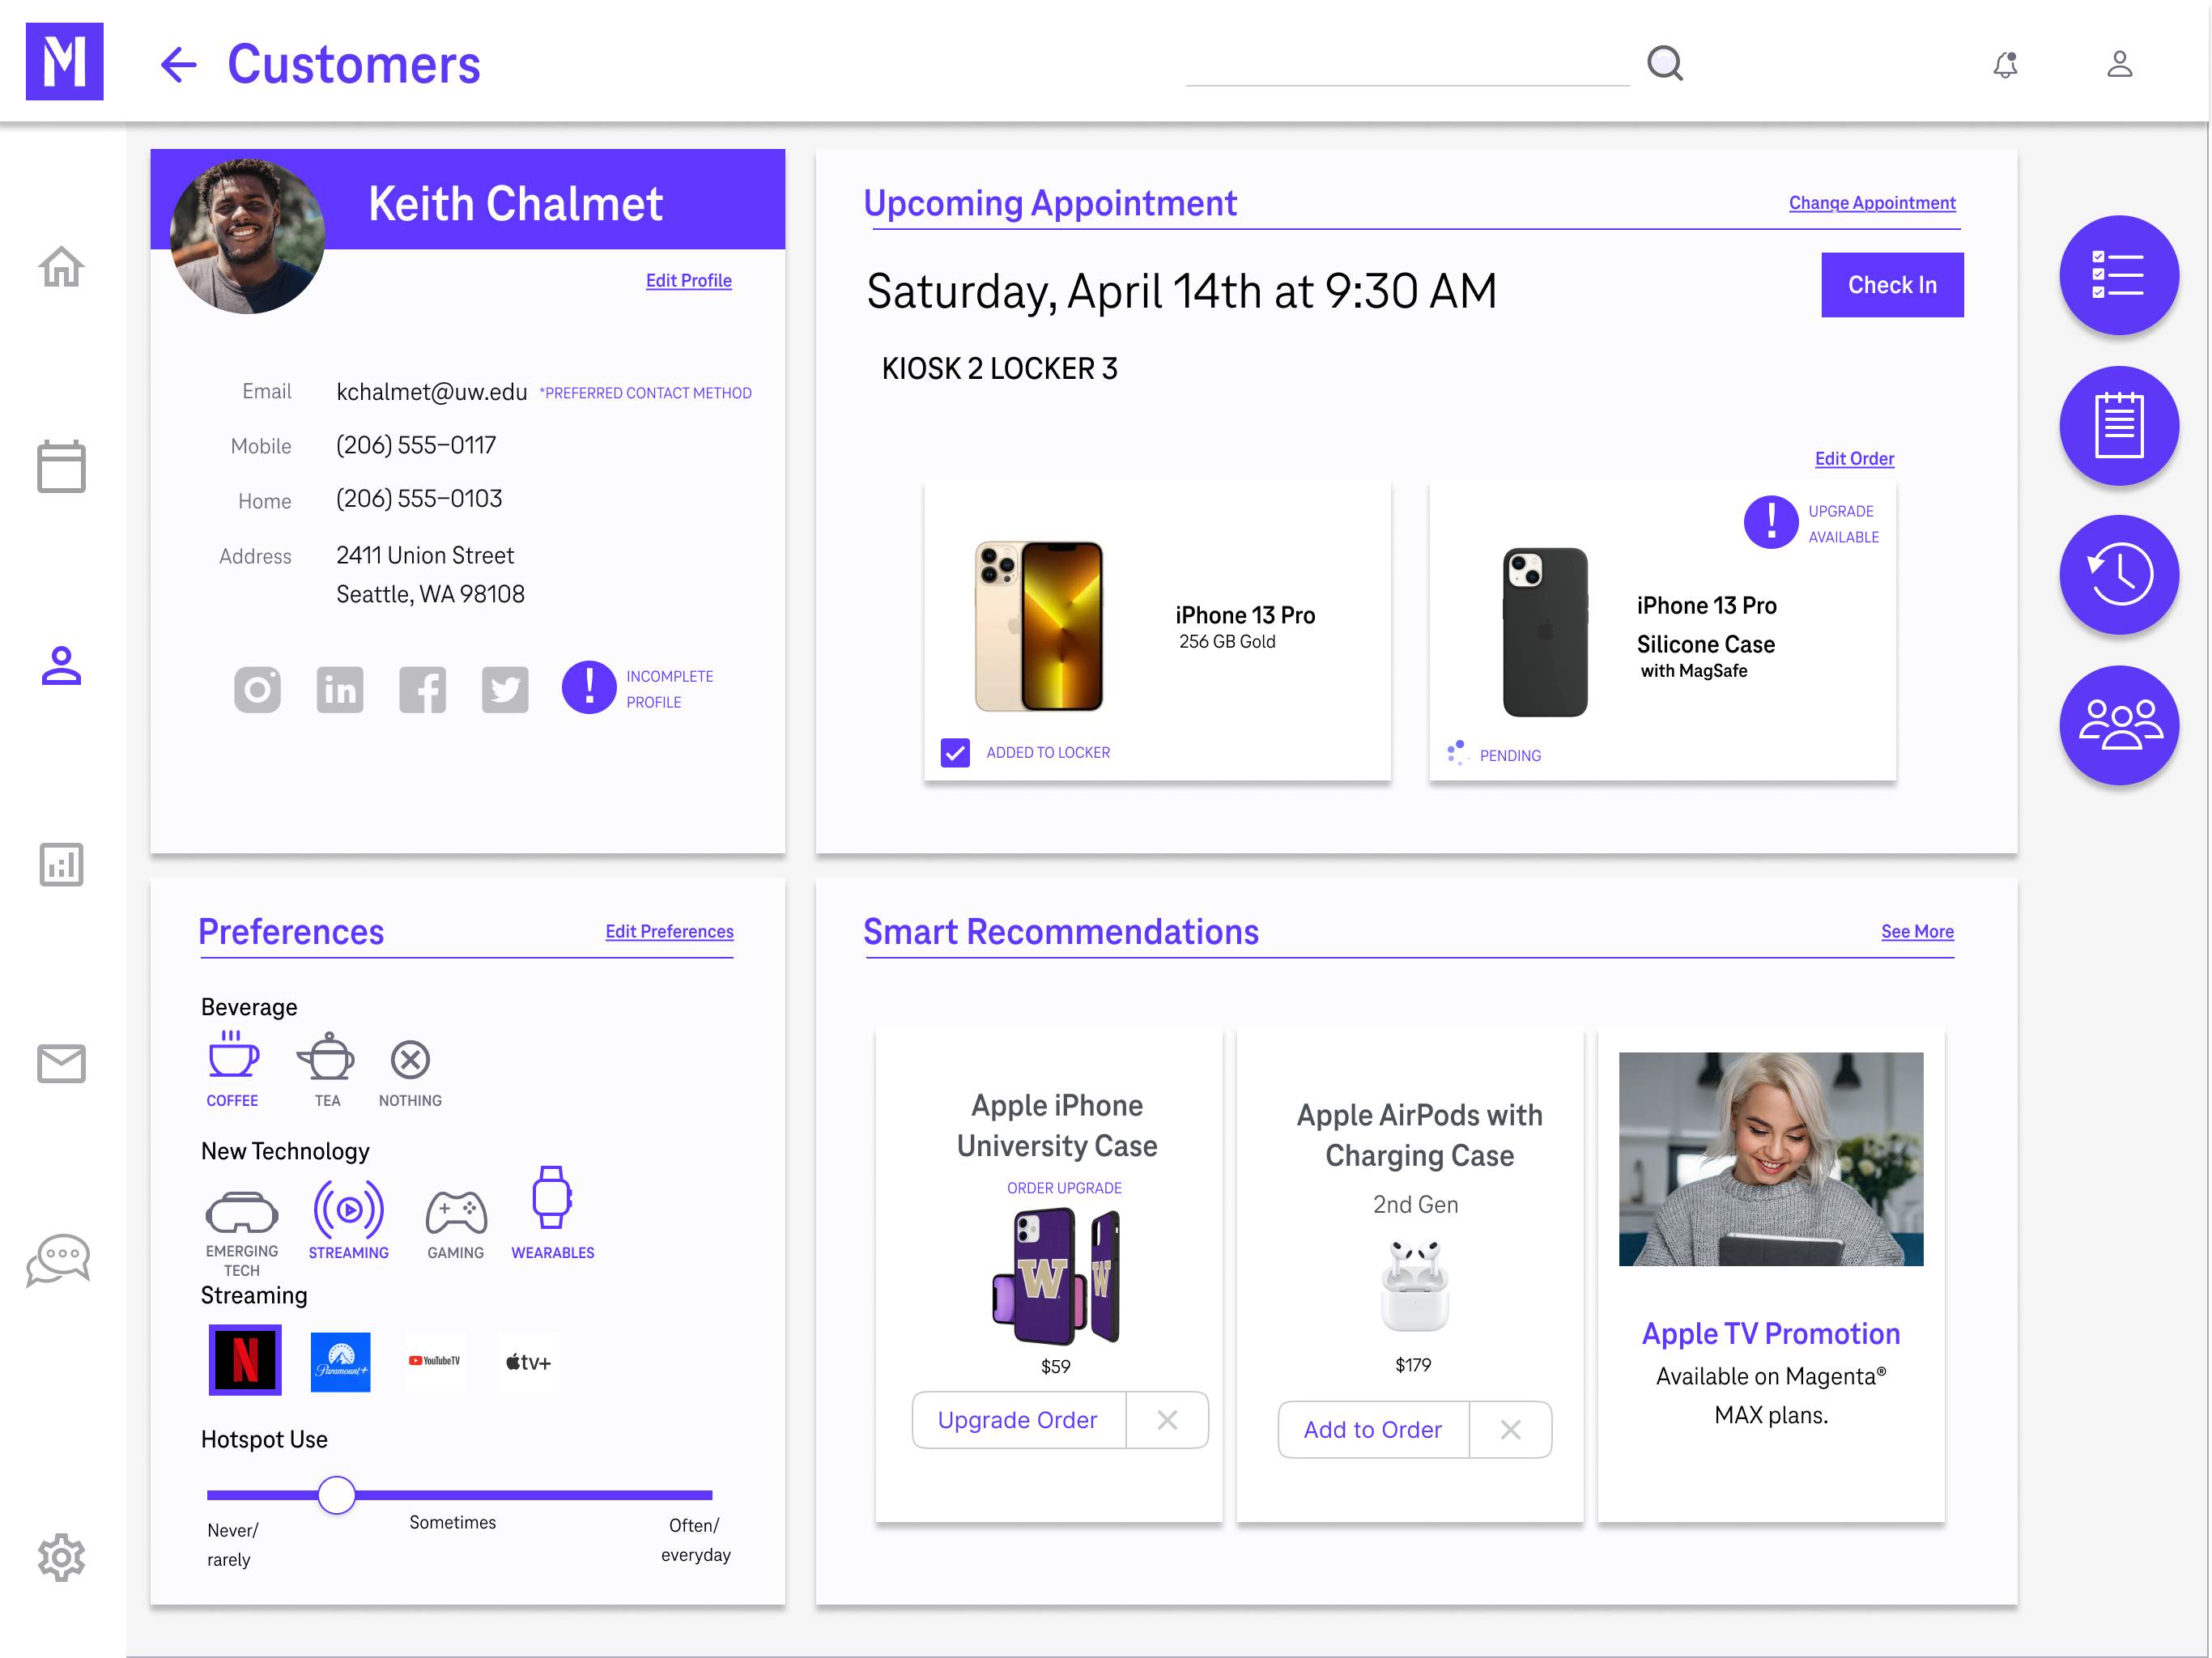Viewport: 2212px width, 1658px height.
Task: Select the Gaming controller icon
Action: pyautogui.click(x=456, y=1212)
